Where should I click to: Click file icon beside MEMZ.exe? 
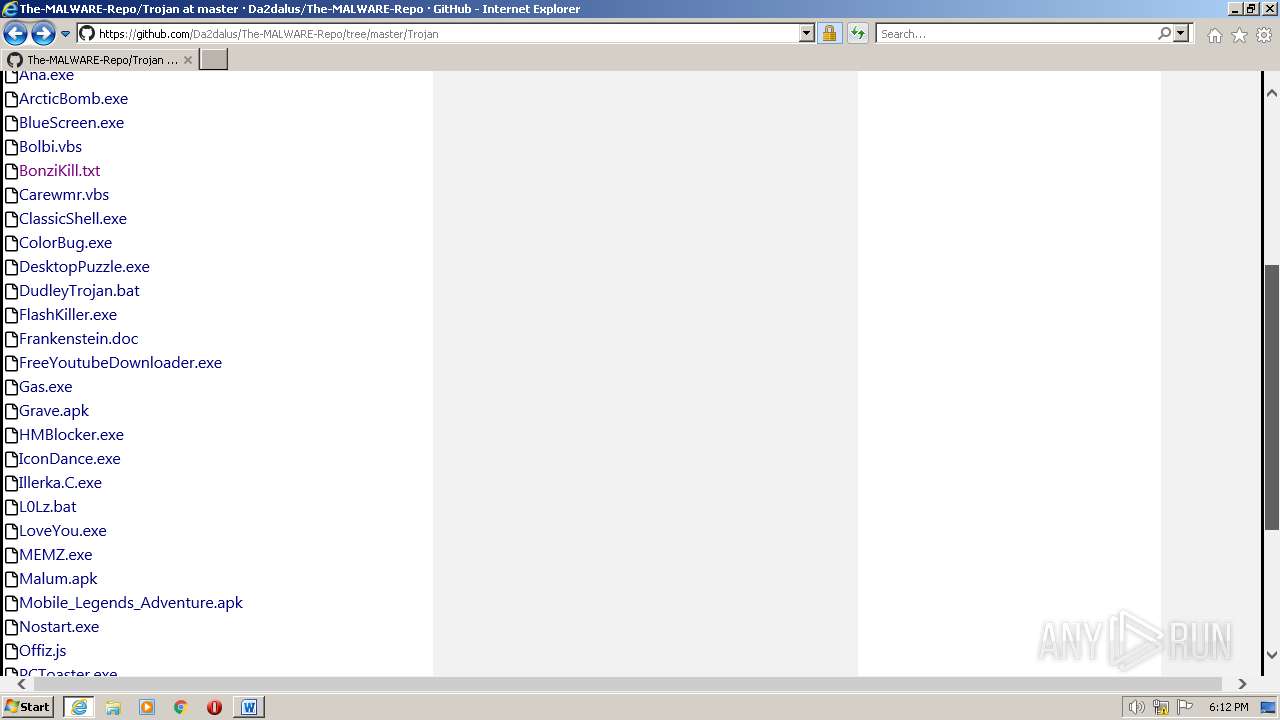(12, 555)
